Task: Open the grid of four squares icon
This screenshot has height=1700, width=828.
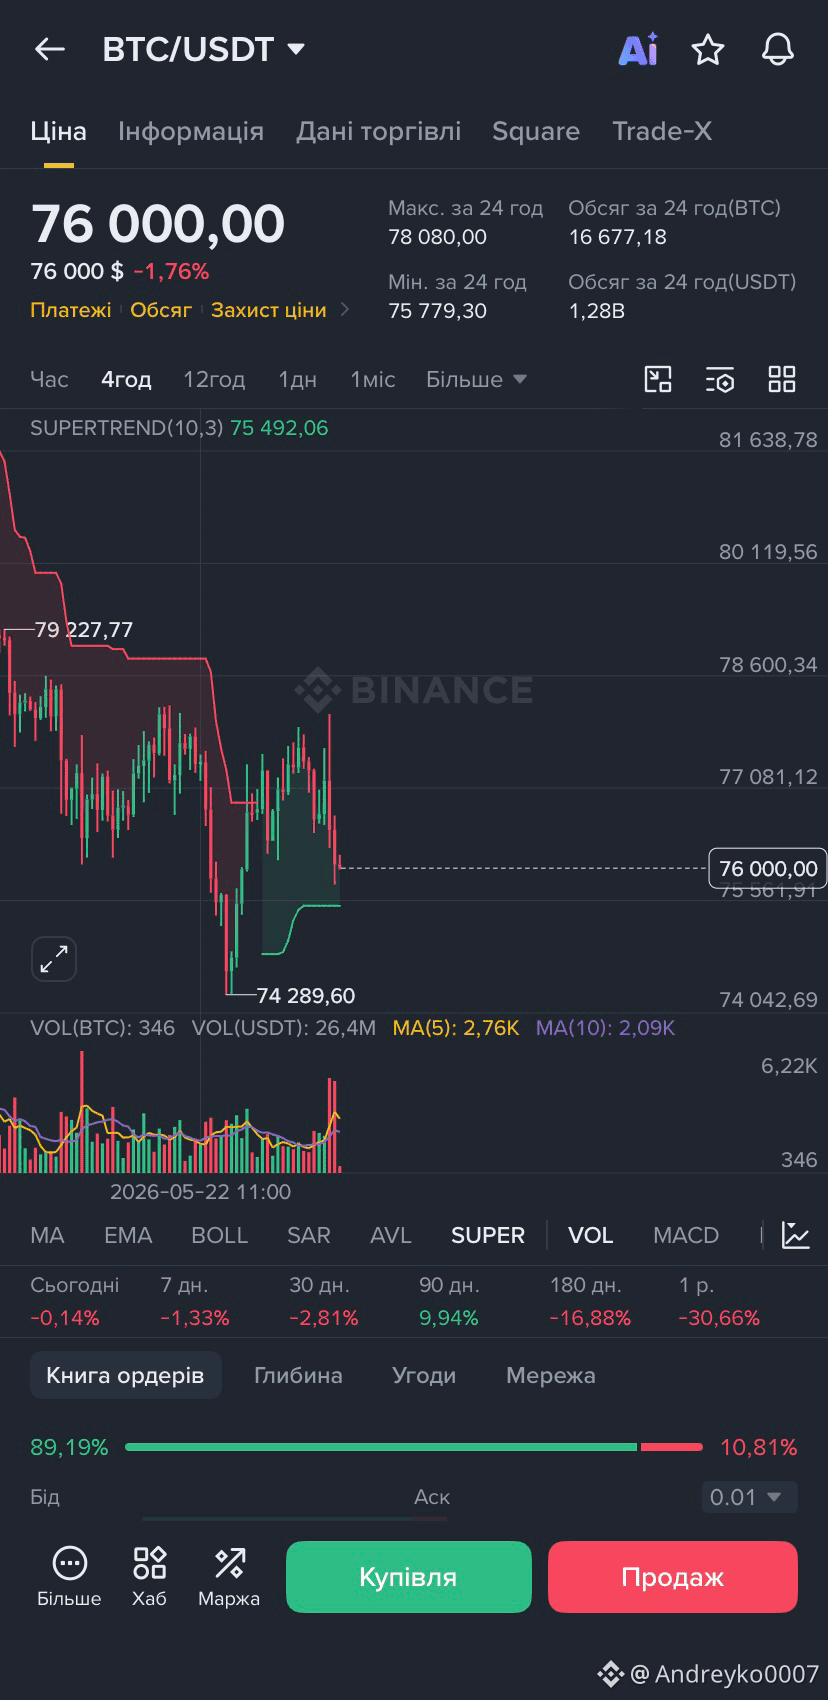Action: (782, 379)
